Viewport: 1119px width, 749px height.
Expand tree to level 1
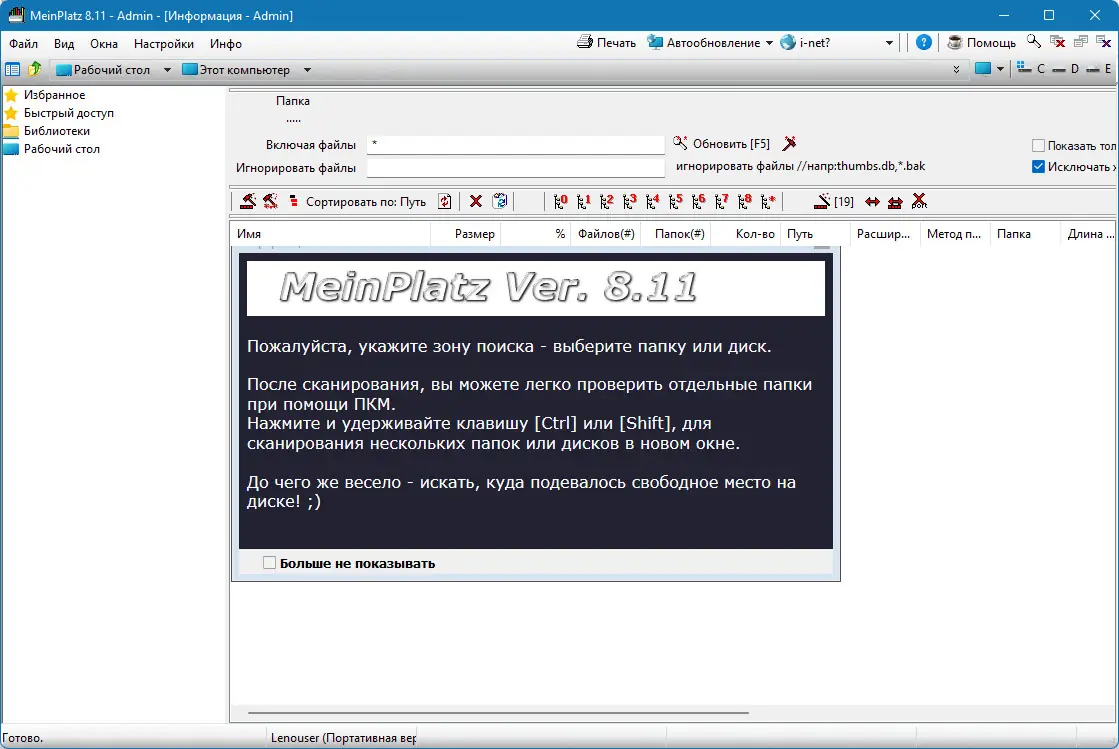point(584,202)
